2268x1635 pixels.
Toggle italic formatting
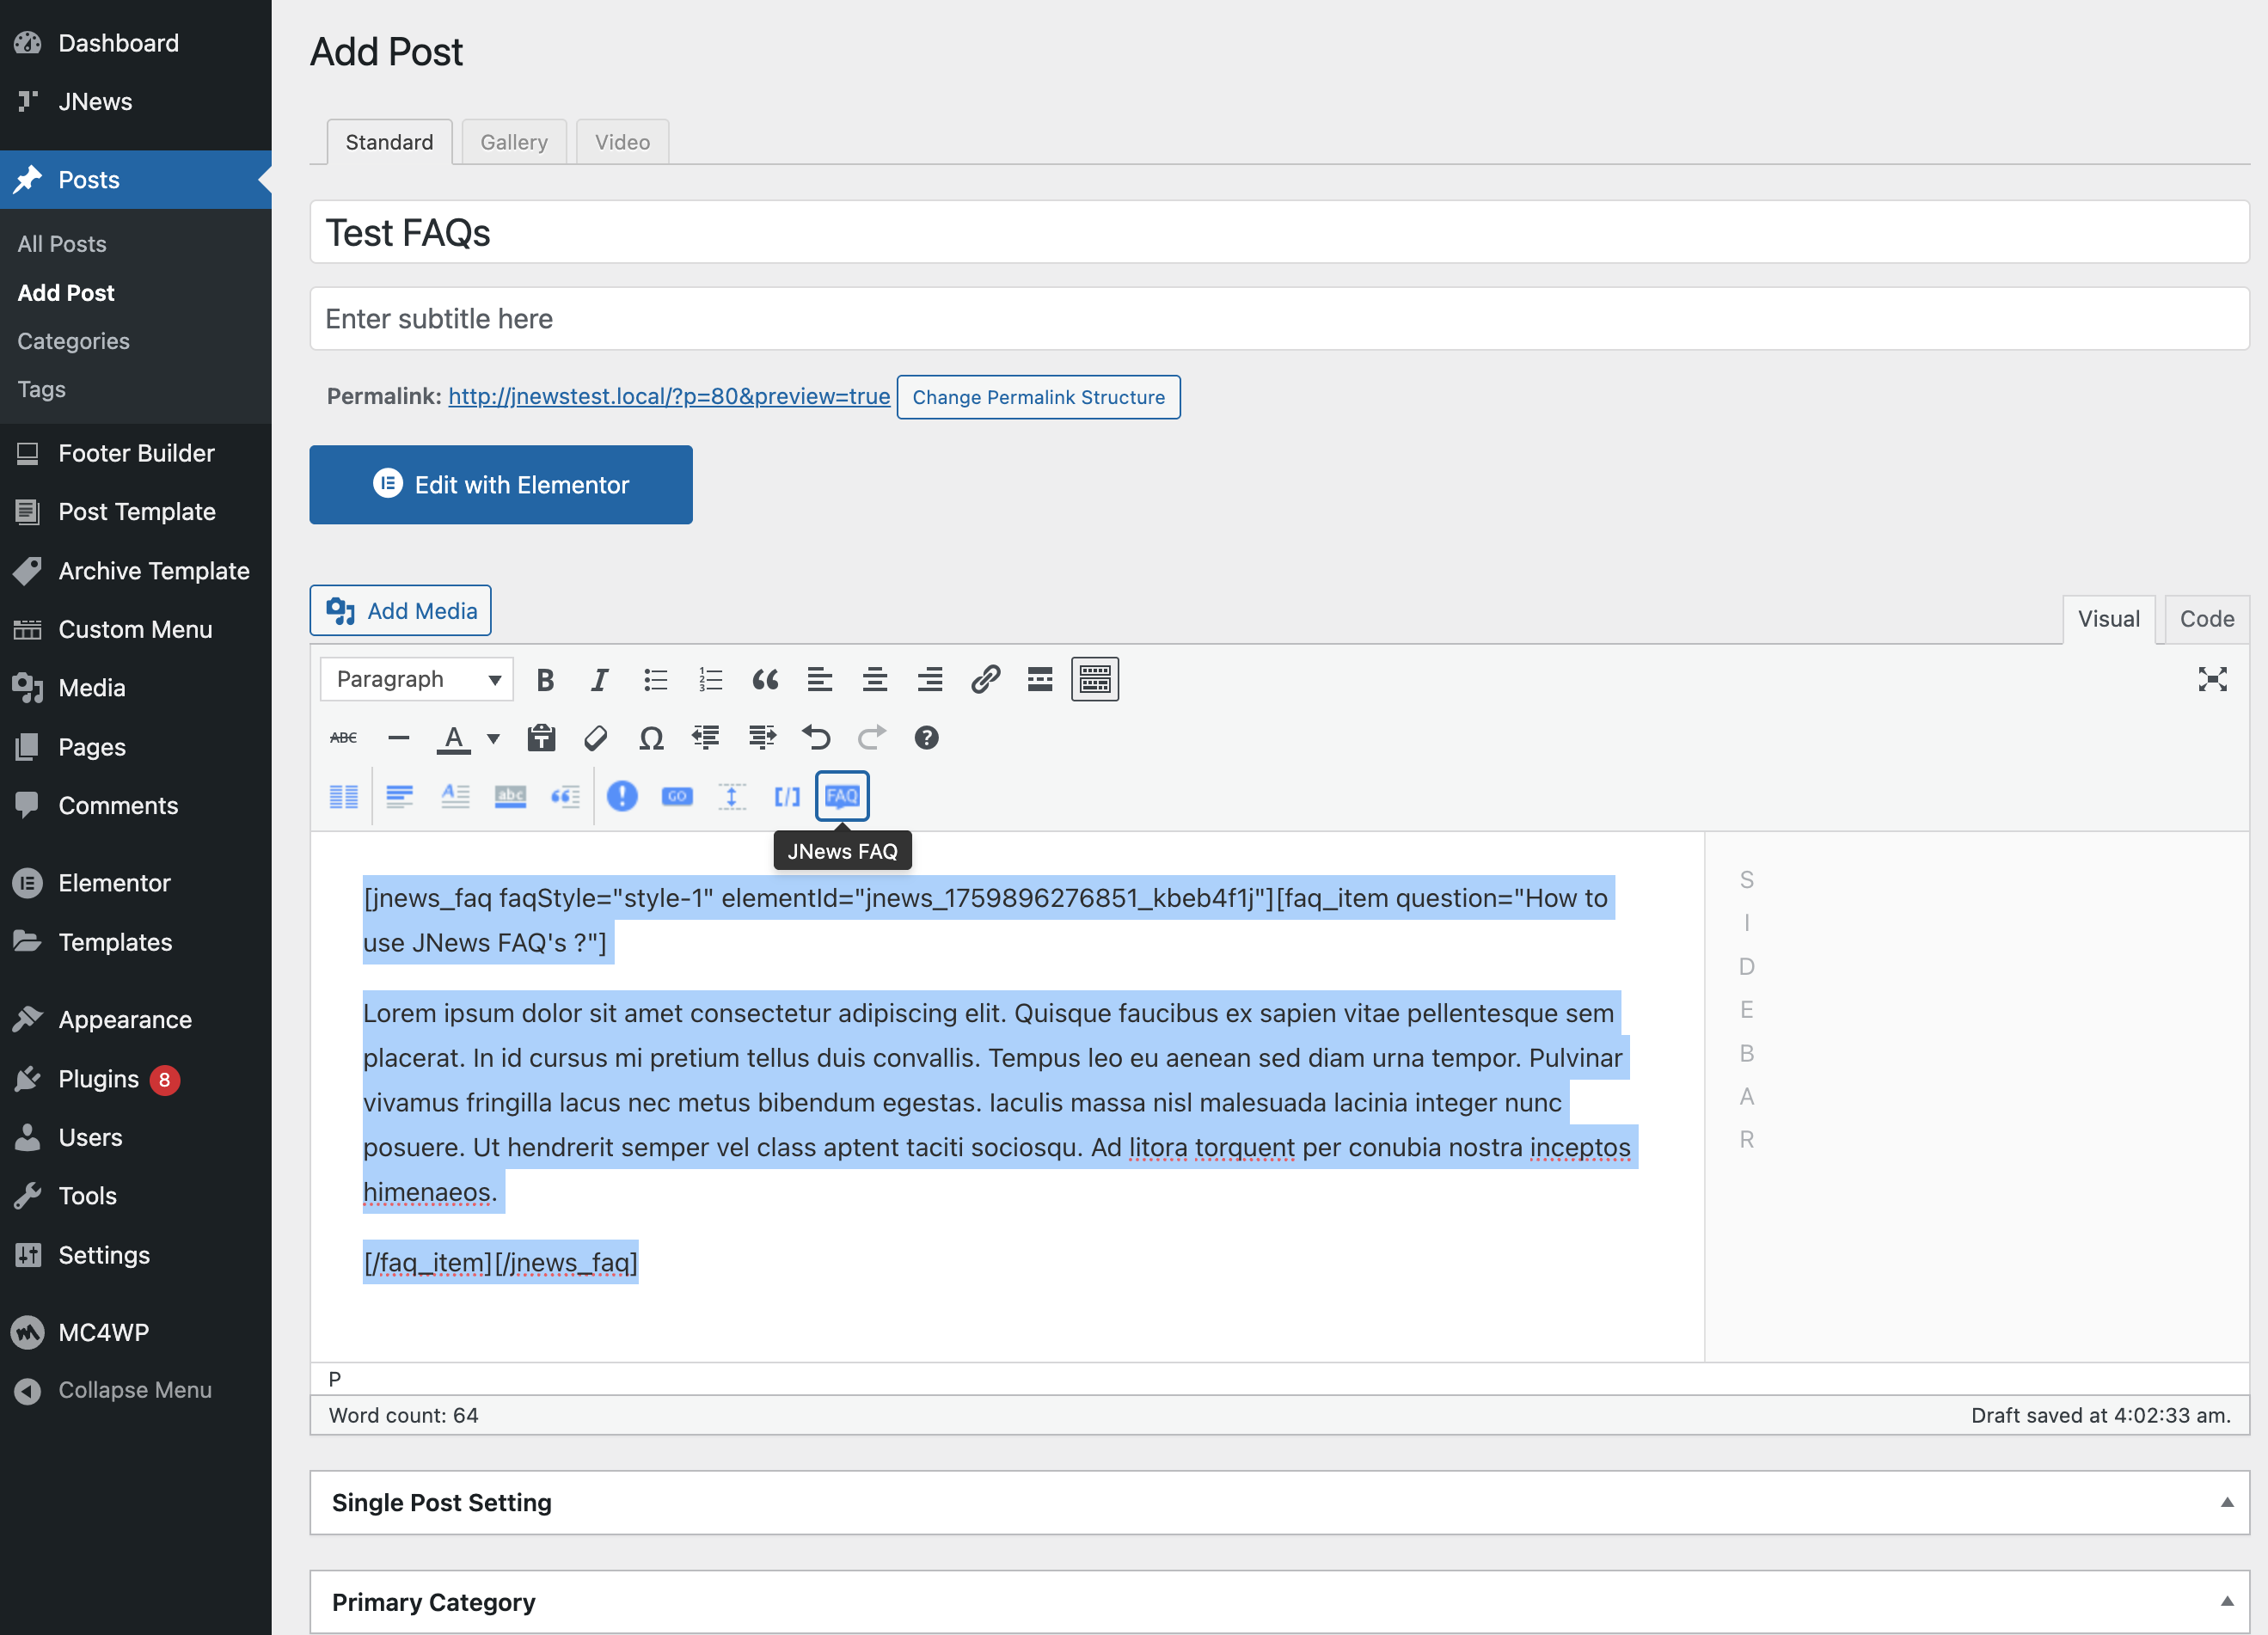point(599,680)
